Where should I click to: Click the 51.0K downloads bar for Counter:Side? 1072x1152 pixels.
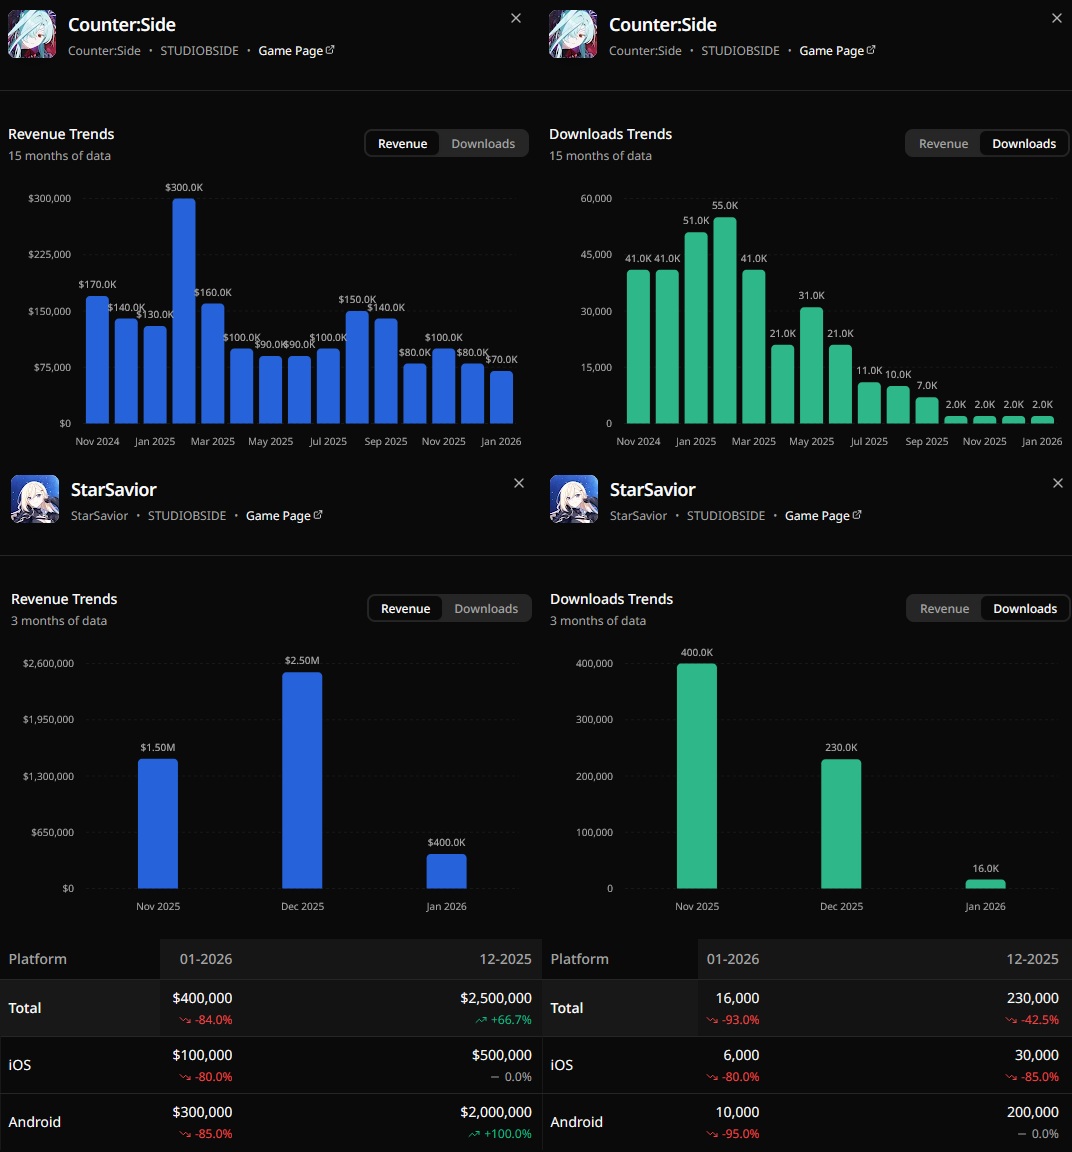pos(696,328)
